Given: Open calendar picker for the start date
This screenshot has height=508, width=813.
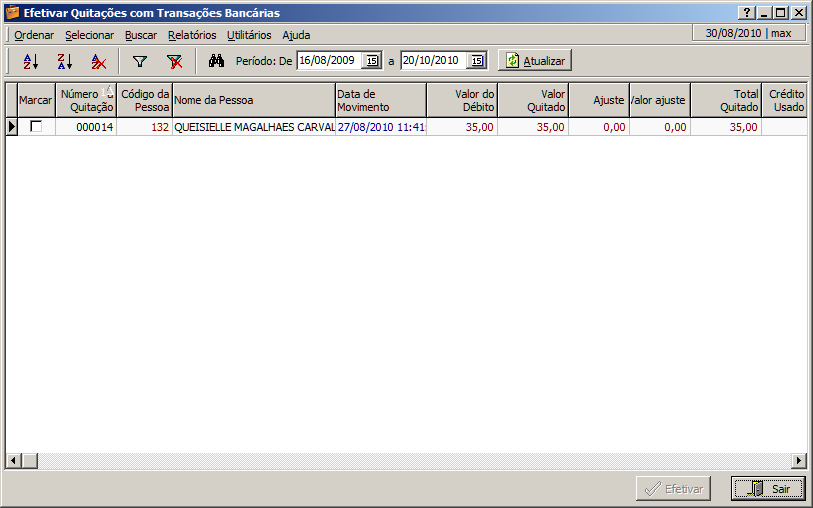Looking at the screenshot, I should point(372,61).
